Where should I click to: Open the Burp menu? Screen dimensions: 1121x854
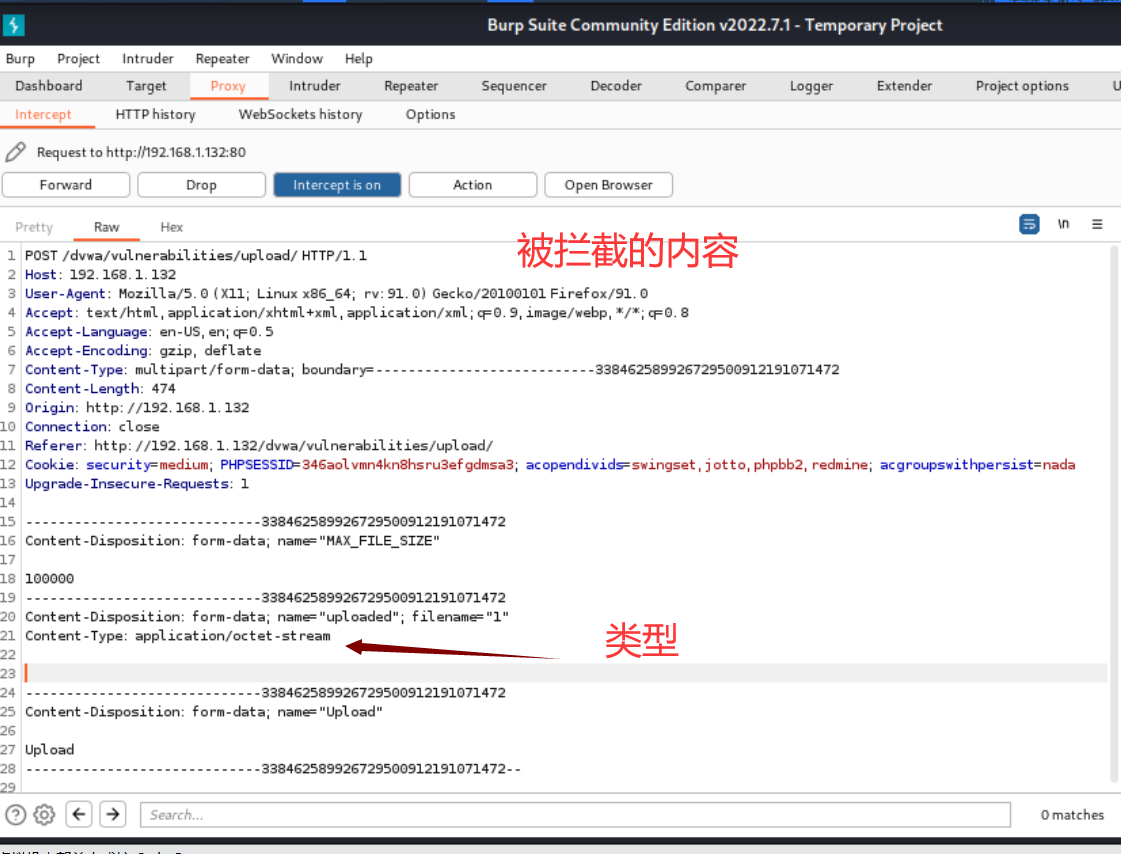point(20,59)
